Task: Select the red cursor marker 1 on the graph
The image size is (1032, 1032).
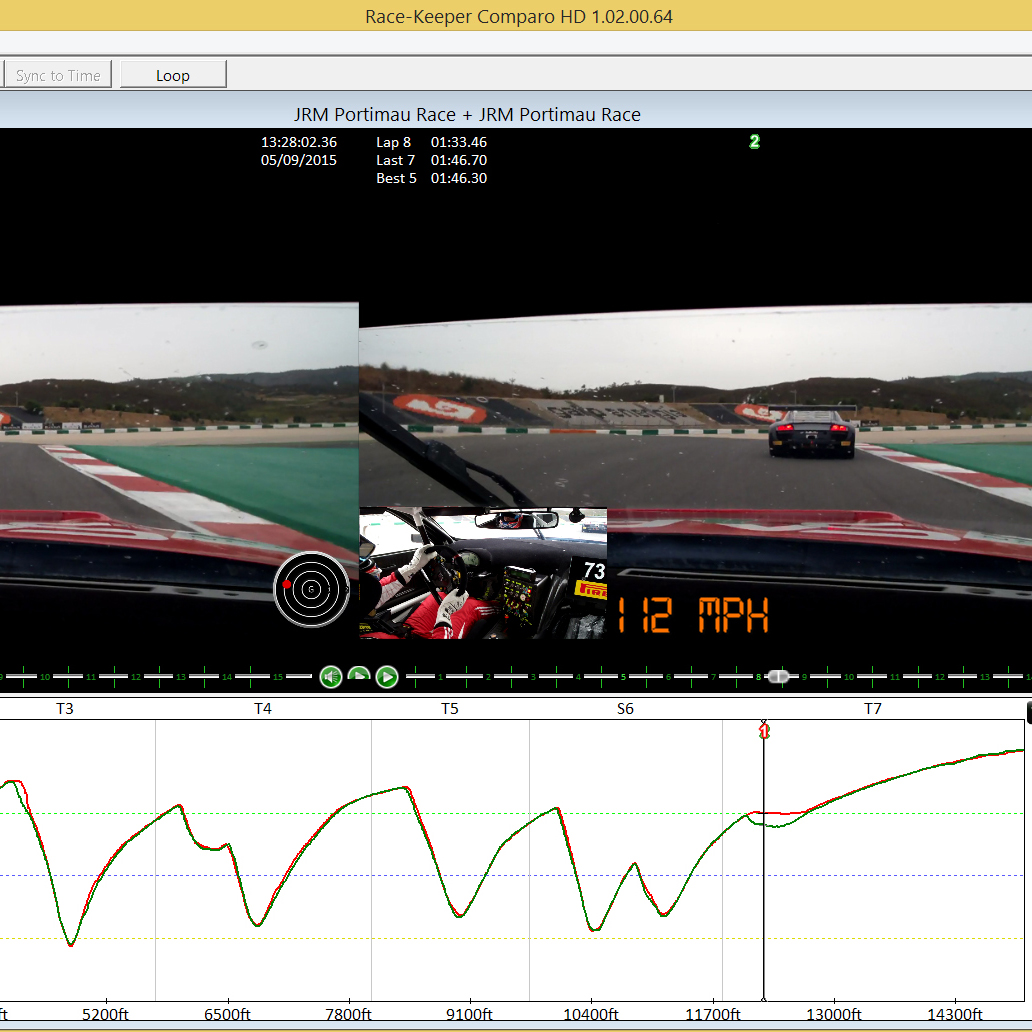Action: pos(764,731)
